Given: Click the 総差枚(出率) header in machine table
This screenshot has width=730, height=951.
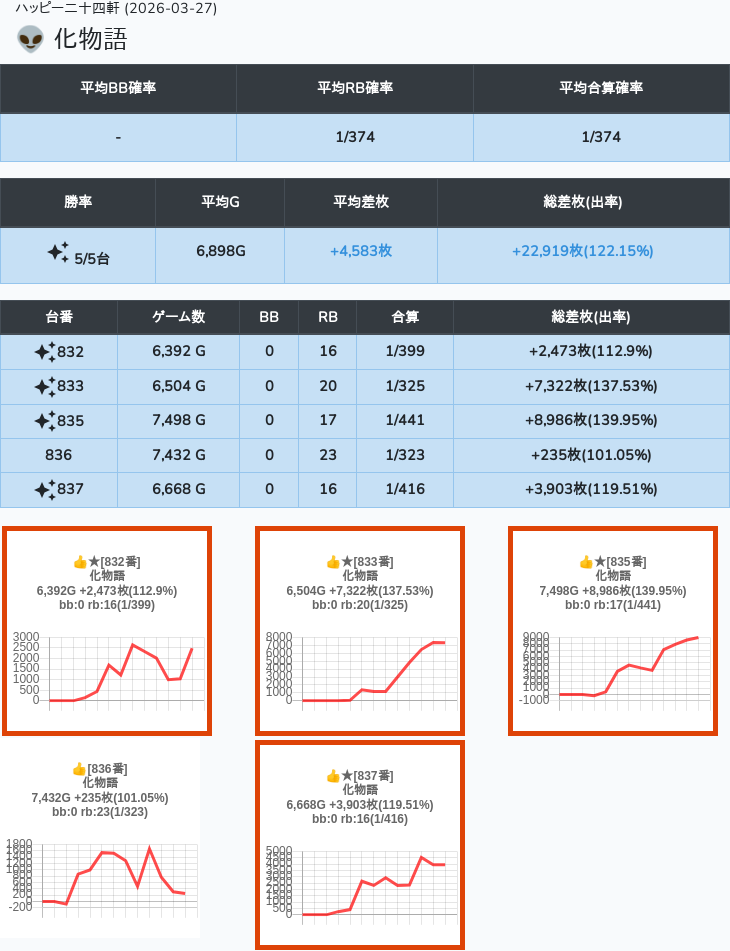Looking at the screenshot, I should click(x=590, y=317).
